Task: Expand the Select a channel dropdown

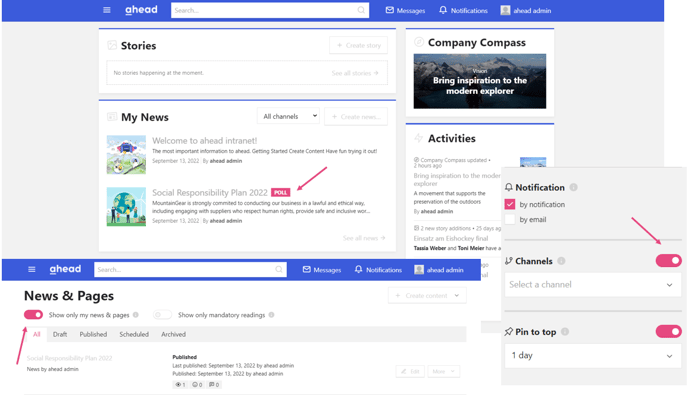Action: (x=593, y=284)
